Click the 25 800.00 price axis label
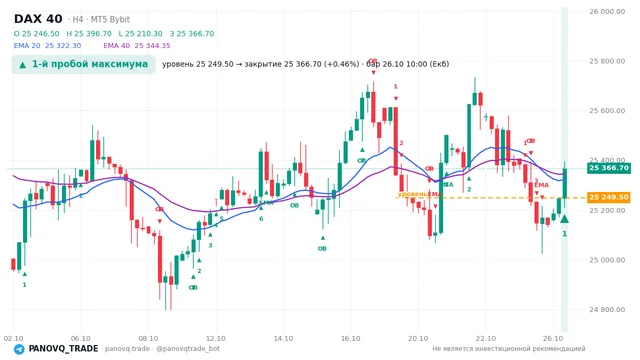 [x=607, y=61]
